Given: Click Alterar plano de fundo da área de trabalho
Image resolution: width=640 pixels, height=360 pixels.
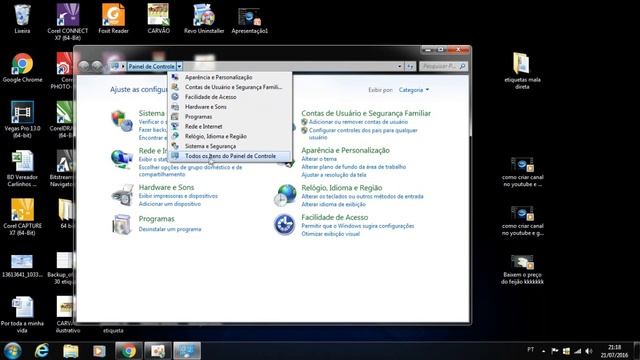Looking at the screenshot, I should coord(353,167).
